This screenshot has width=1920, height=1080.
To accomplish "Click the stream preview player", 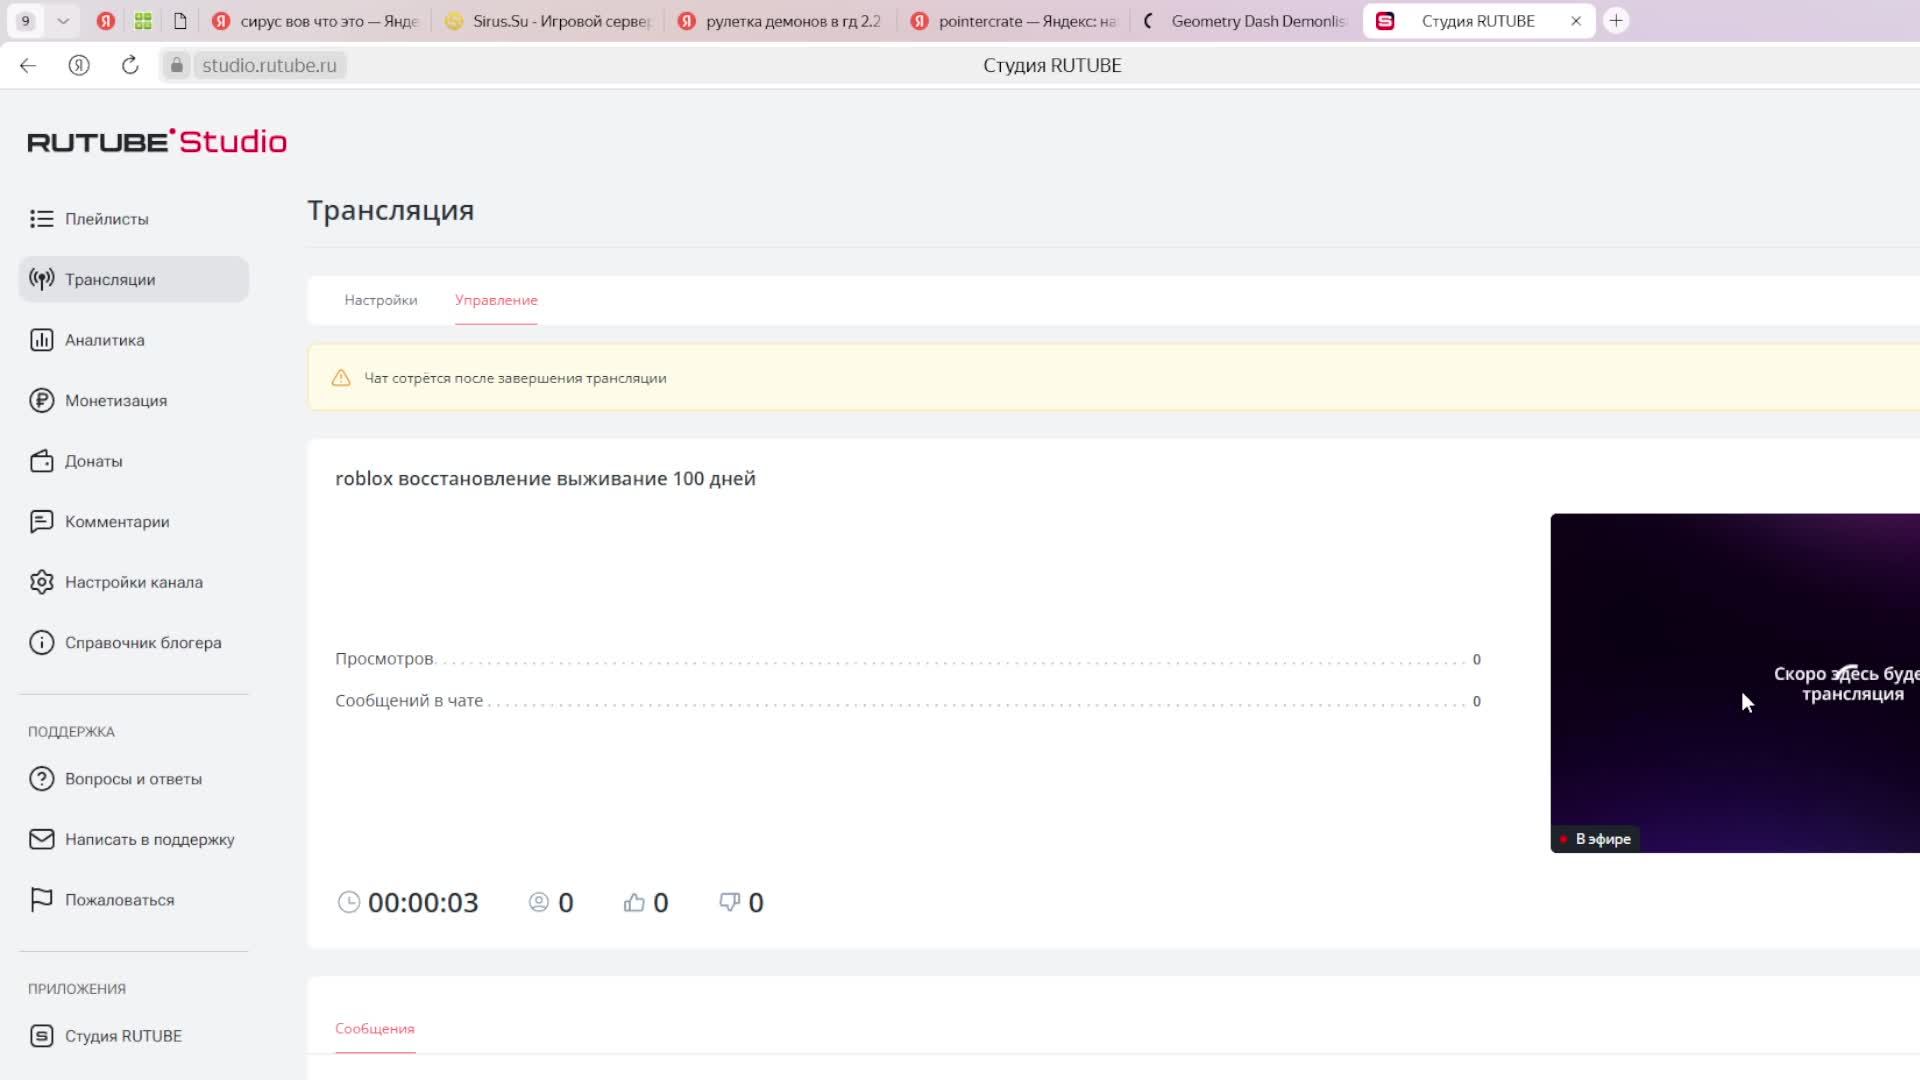I will 1735,683.
